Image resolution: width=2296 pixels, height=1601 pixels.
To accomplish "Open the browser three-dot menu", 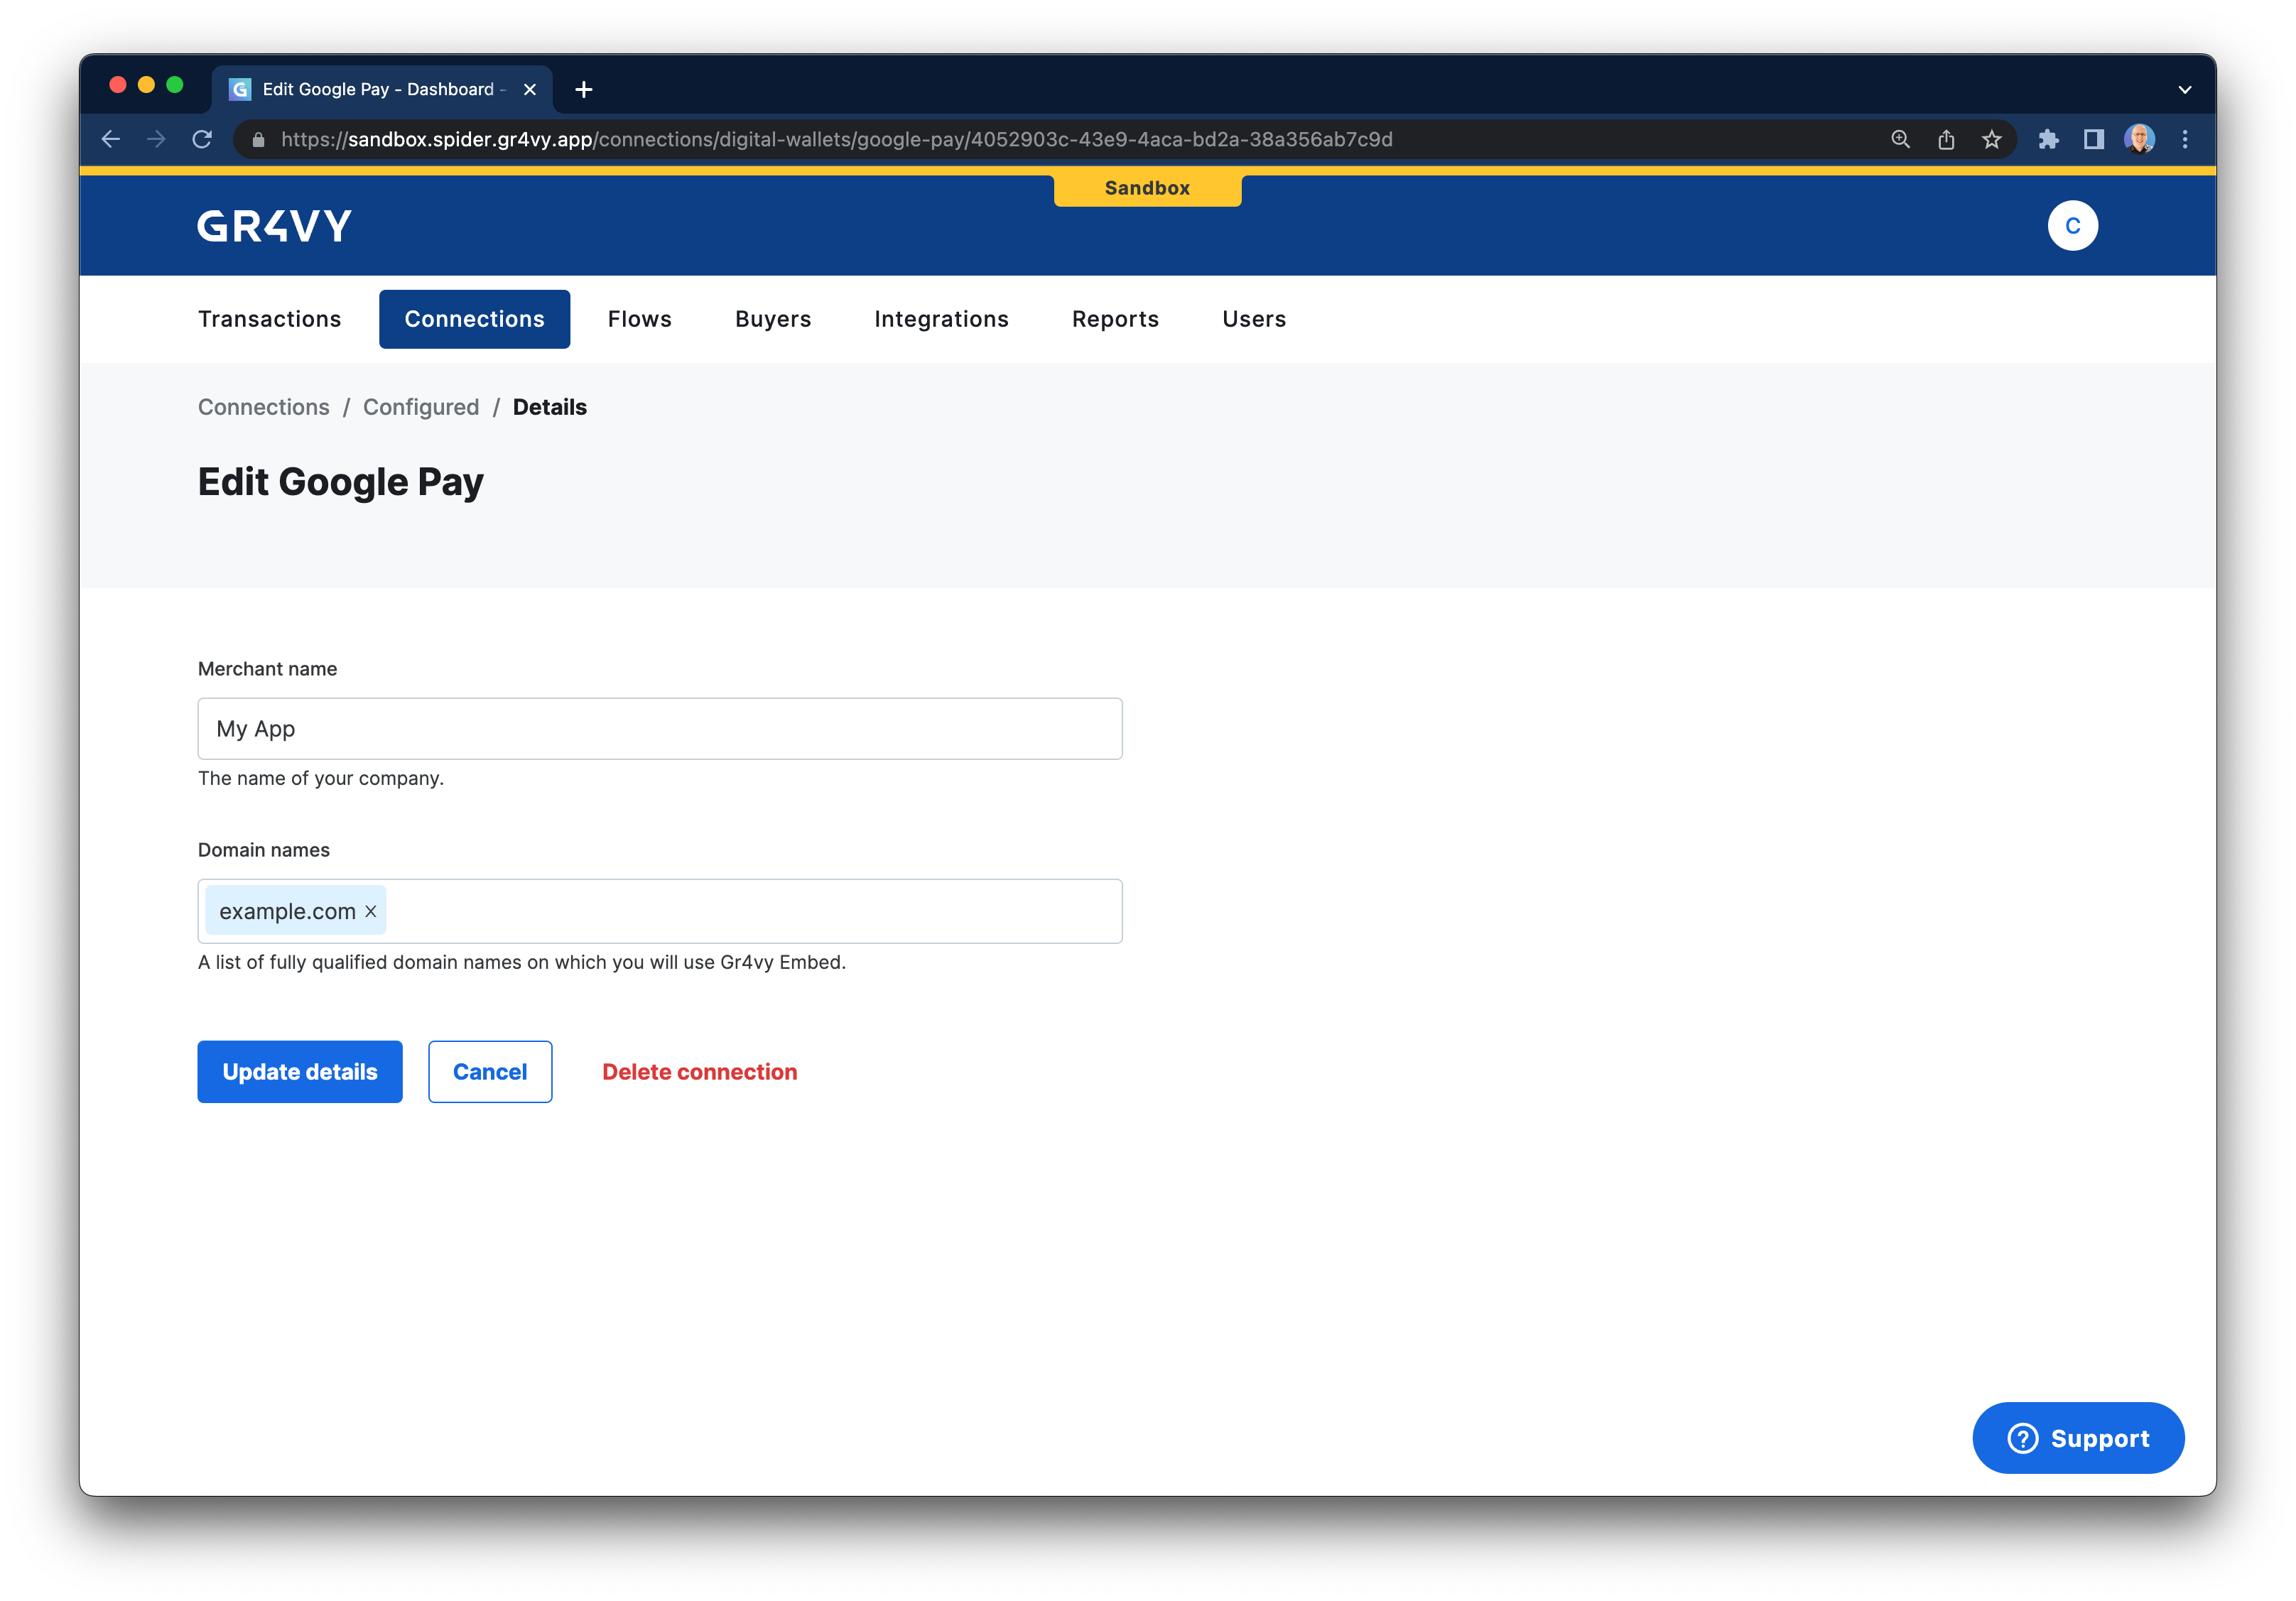I will [x=2185, y=139].
